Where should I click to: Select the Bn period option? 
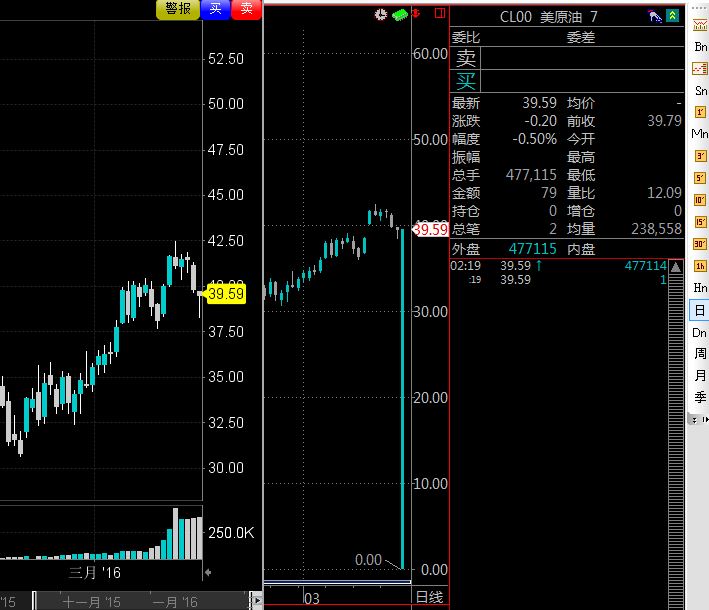tap(700, 47)
